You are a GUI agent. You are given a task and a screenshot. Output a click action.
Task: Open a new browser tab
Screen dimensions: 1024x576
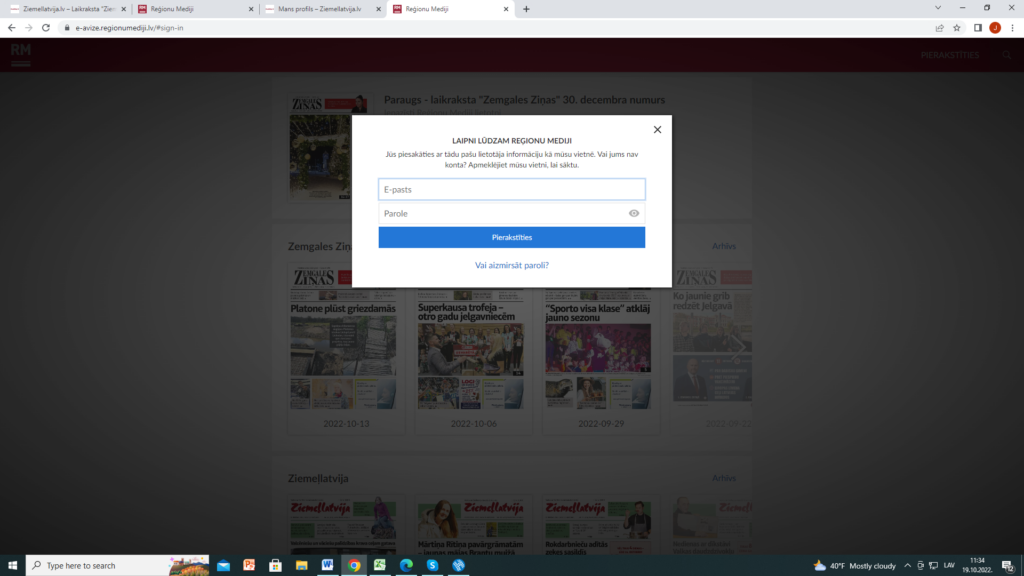(527, 9)
